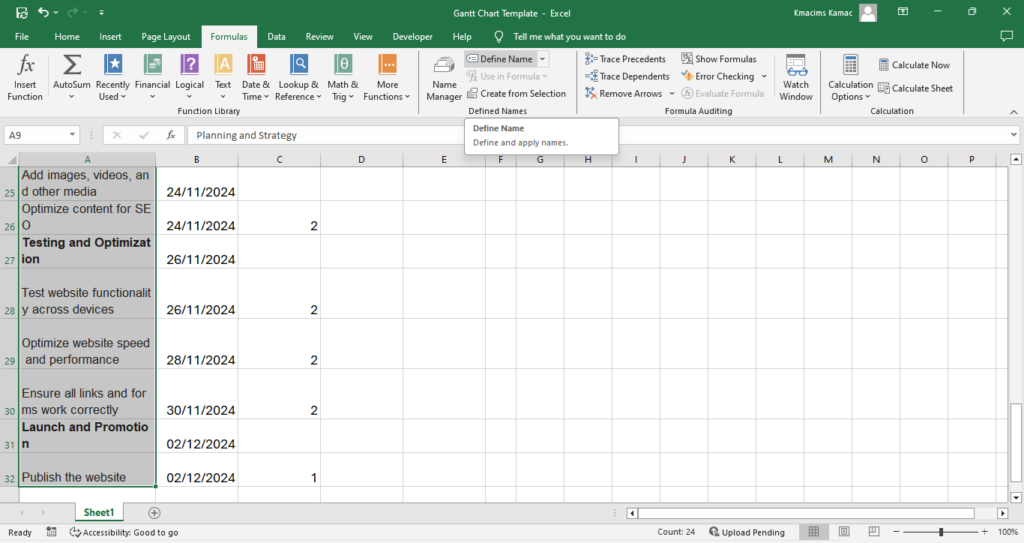This screenshot has width=1024, height=543.
Task: Expand the Define Name dropdown arrow
Action: click(x=542, y=59)
